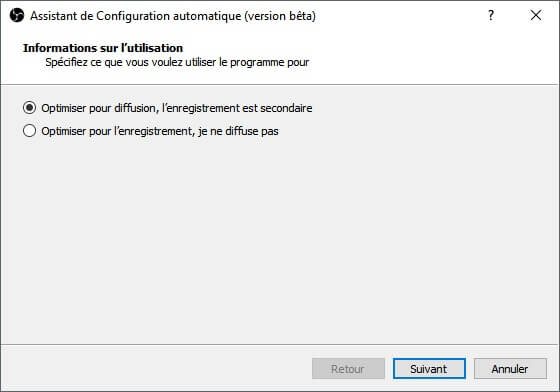560x392 pixels.
Task: Cancel the wizard with Annuler
Action: pos(510,368)
